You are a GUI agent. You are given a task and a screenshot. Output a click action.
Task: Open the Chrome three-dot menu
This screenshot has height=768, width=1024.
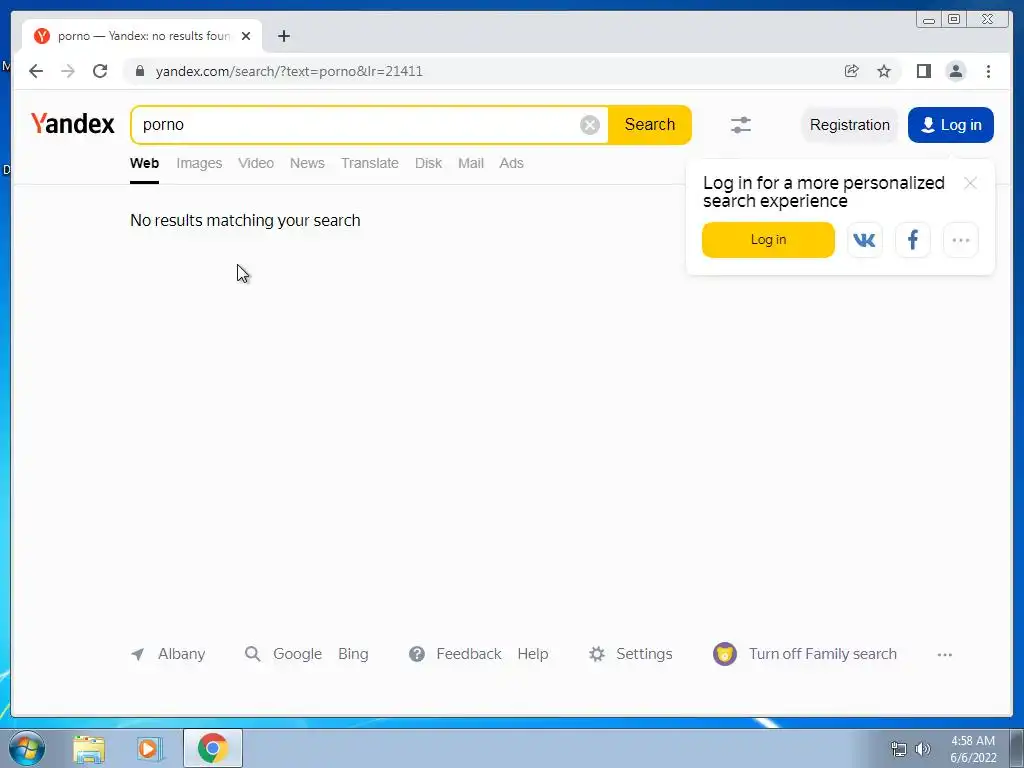[988, 71]
